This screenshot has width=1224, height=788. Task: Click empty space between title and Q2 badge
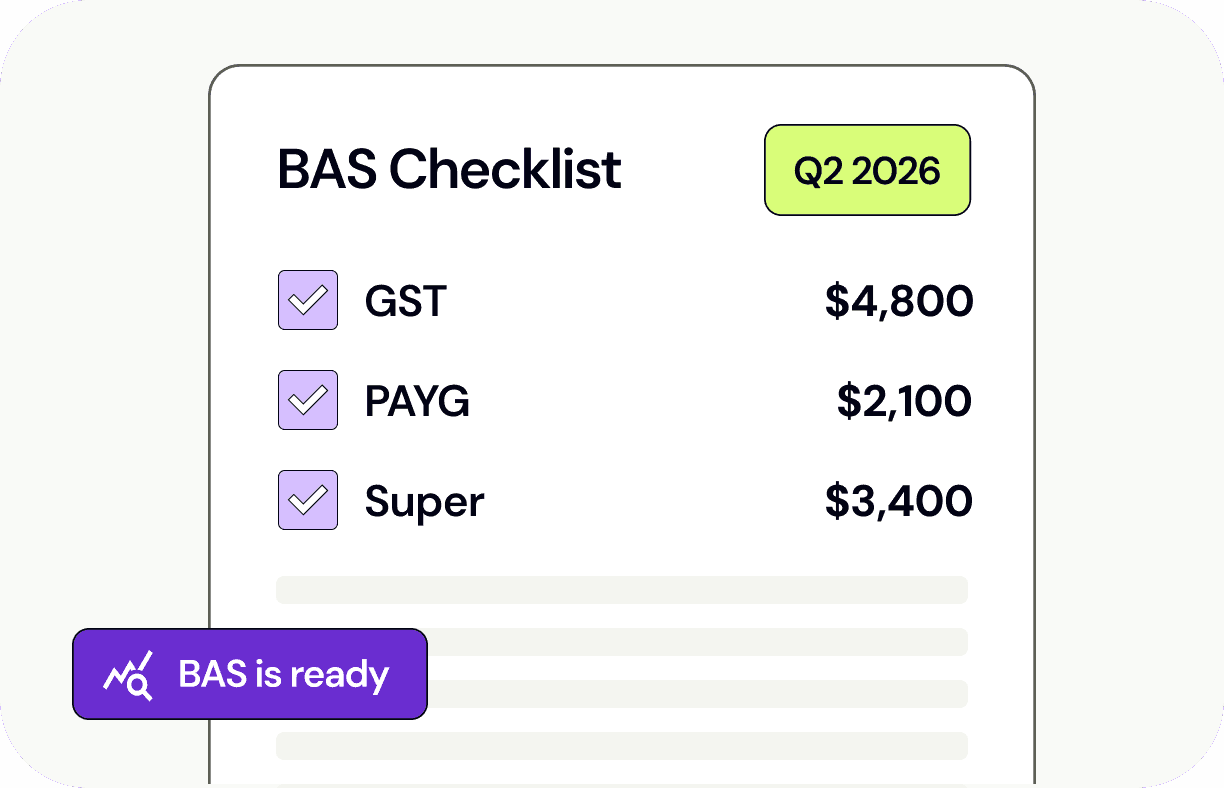click(x=693, y=170)
